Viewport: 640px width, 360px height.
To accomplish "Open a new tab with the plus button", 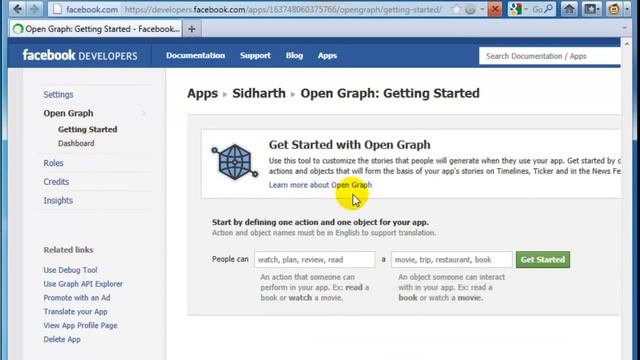I will (192, 29).
